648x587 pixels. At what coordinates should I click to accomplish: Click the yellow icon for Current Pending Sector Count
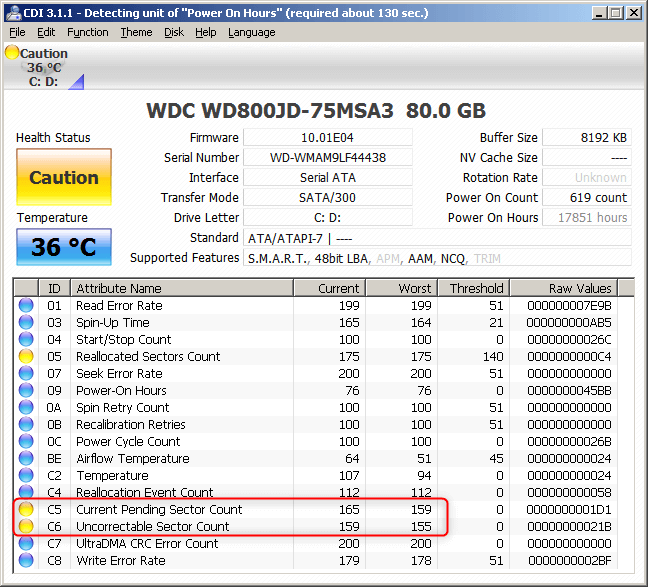coord(26,509)
